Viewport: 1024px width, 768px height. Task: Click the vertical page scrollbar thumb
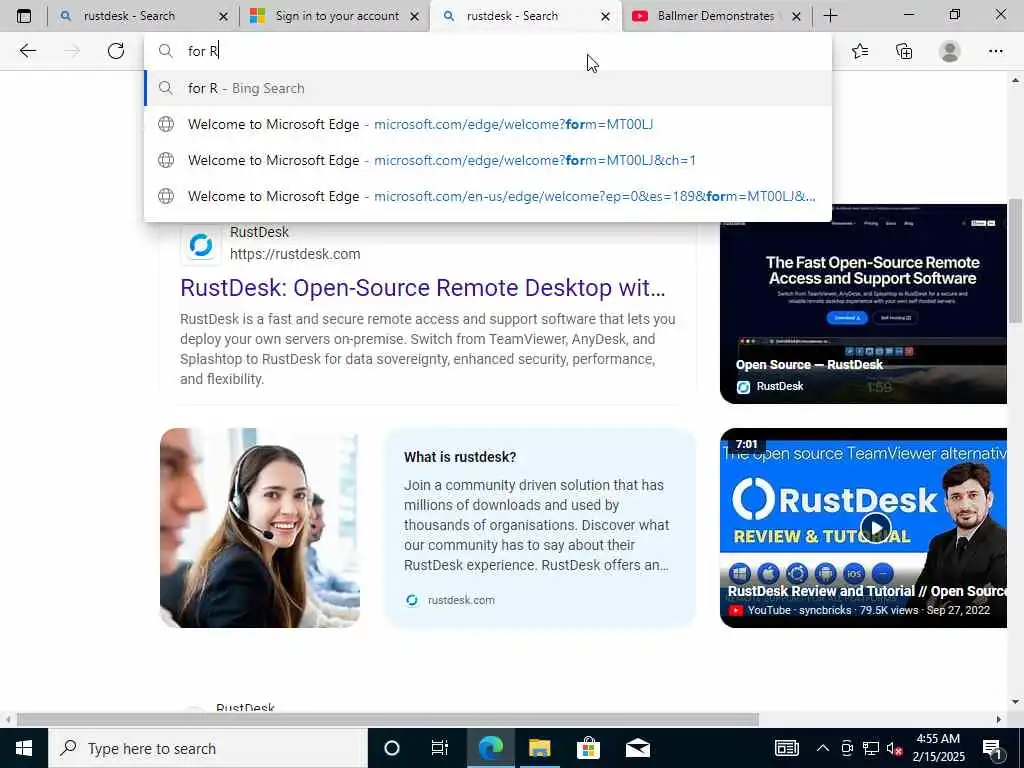[1015, 261]
